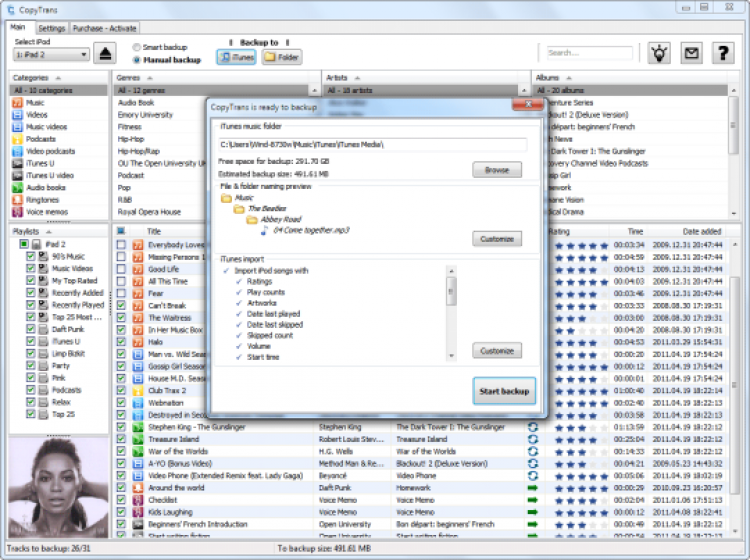
Task: Open the Select iPod dropdown
Action: click(51, 55)
